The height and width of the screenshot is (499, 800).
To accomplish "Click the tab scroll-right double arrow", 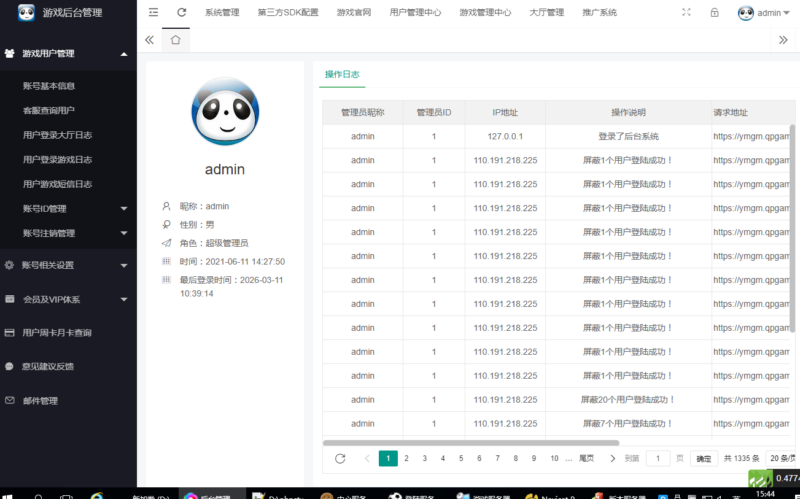I will (783, 40).
